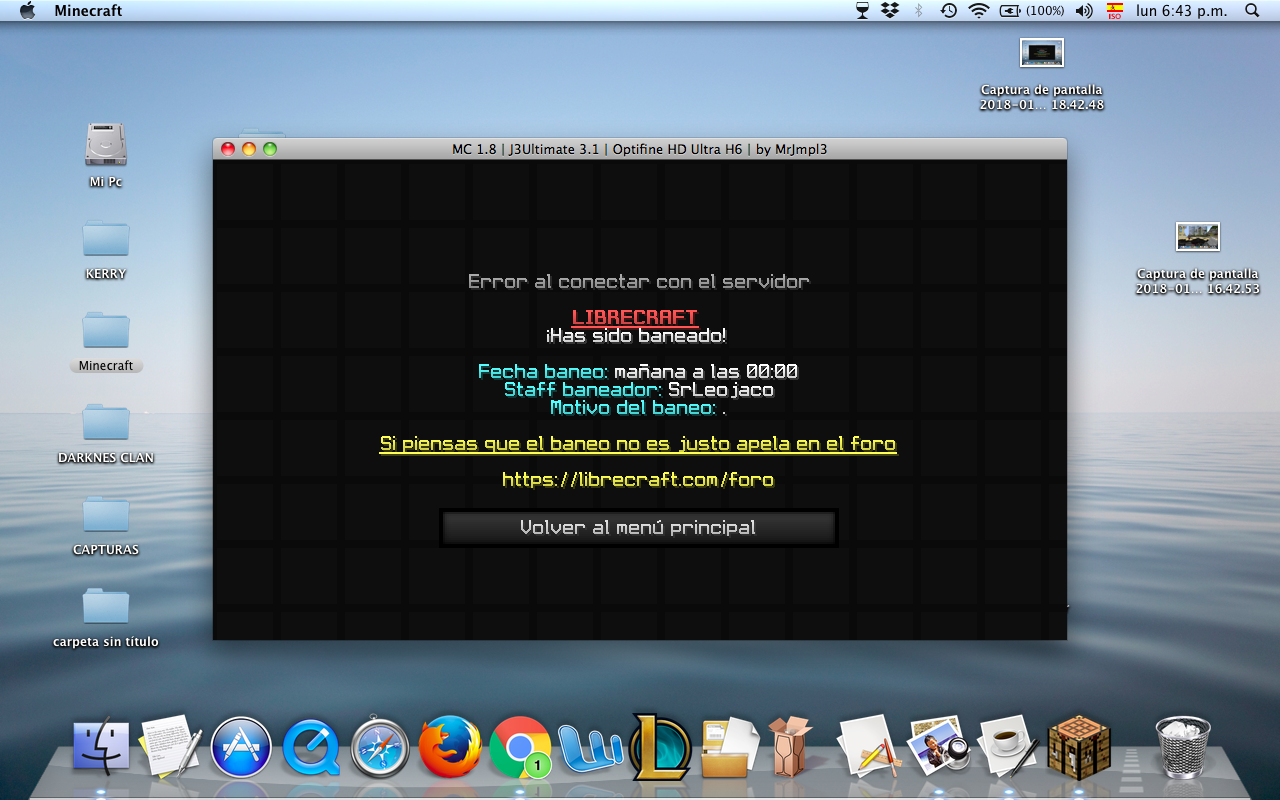Open Finder from the Dock

(x=102, y=748)
